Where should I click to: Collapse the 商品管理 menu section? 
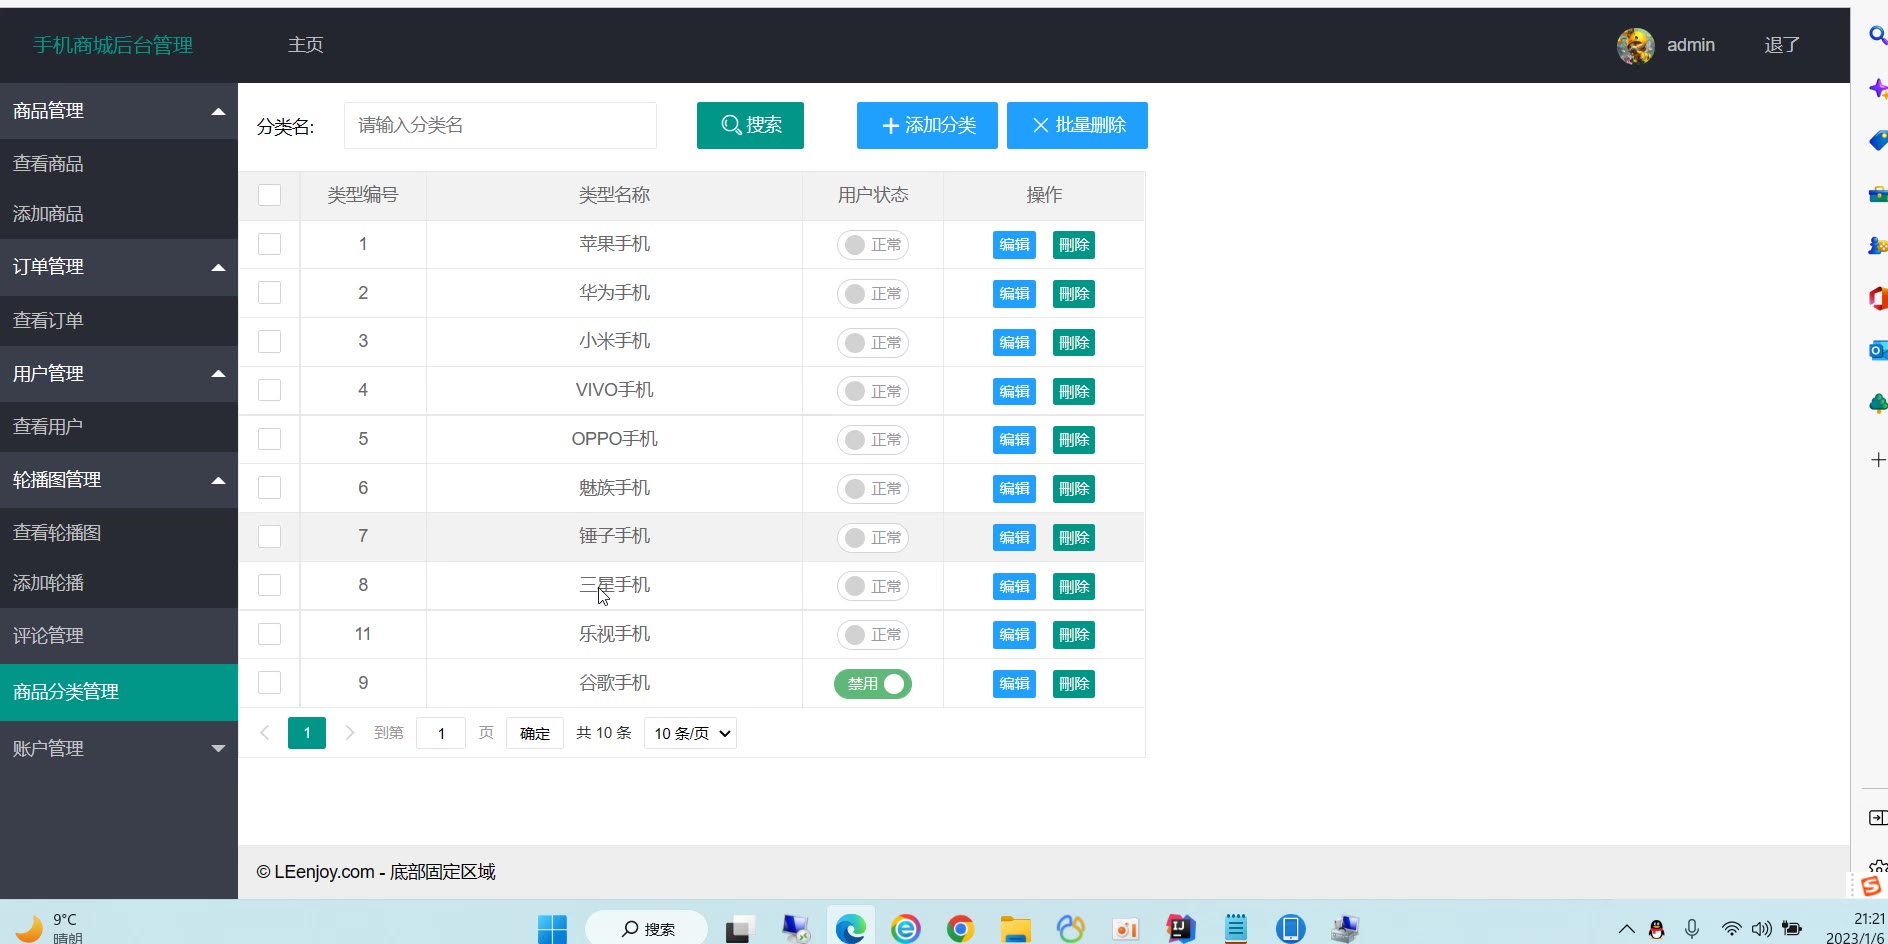click(119, 111)
